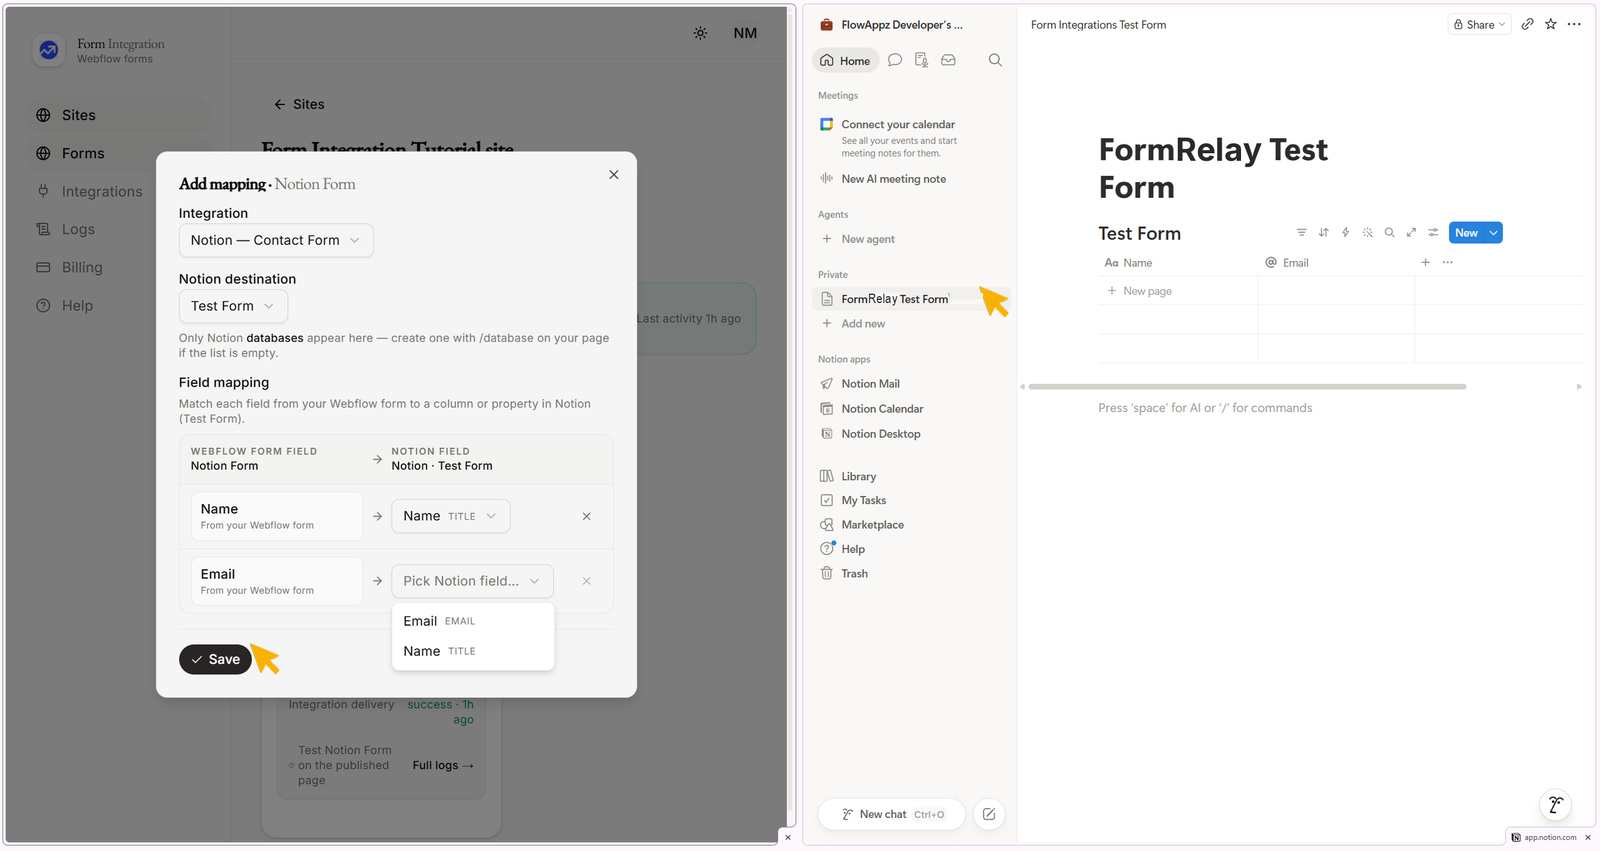The width and height of the screenshot is (1600, 851).
Task: Open the Notion AI floating button
Action: coord(1555,805)
